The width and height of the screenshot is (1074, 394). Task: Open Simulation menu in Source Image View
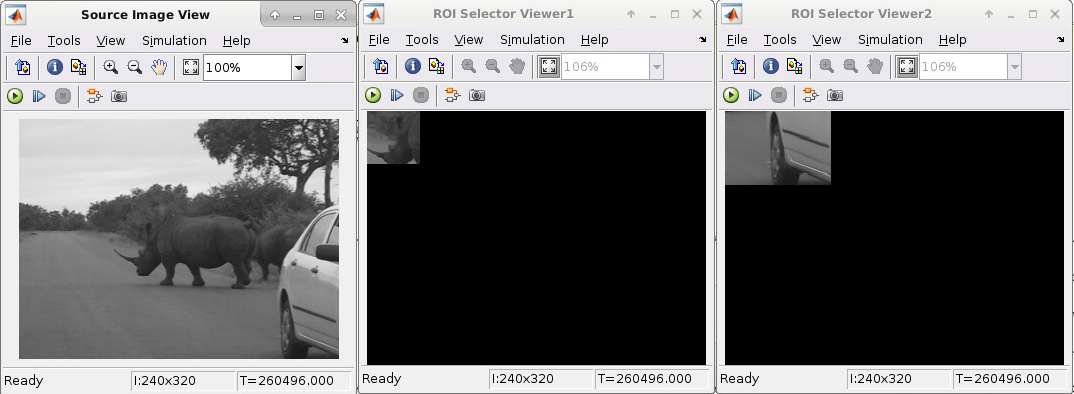pyautogui.click(x=174, y=41)
